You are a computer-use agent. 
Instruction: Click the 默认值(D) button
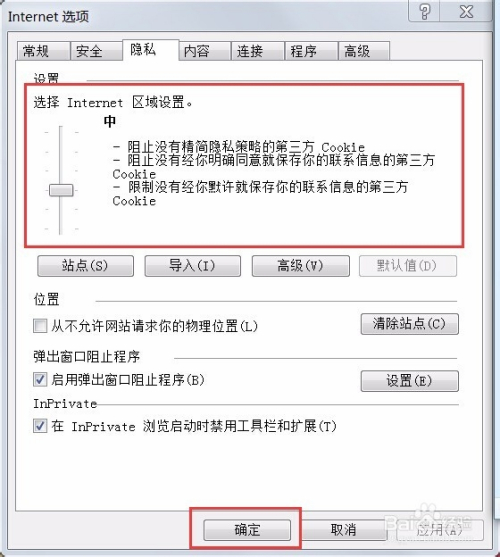(408, 266)
